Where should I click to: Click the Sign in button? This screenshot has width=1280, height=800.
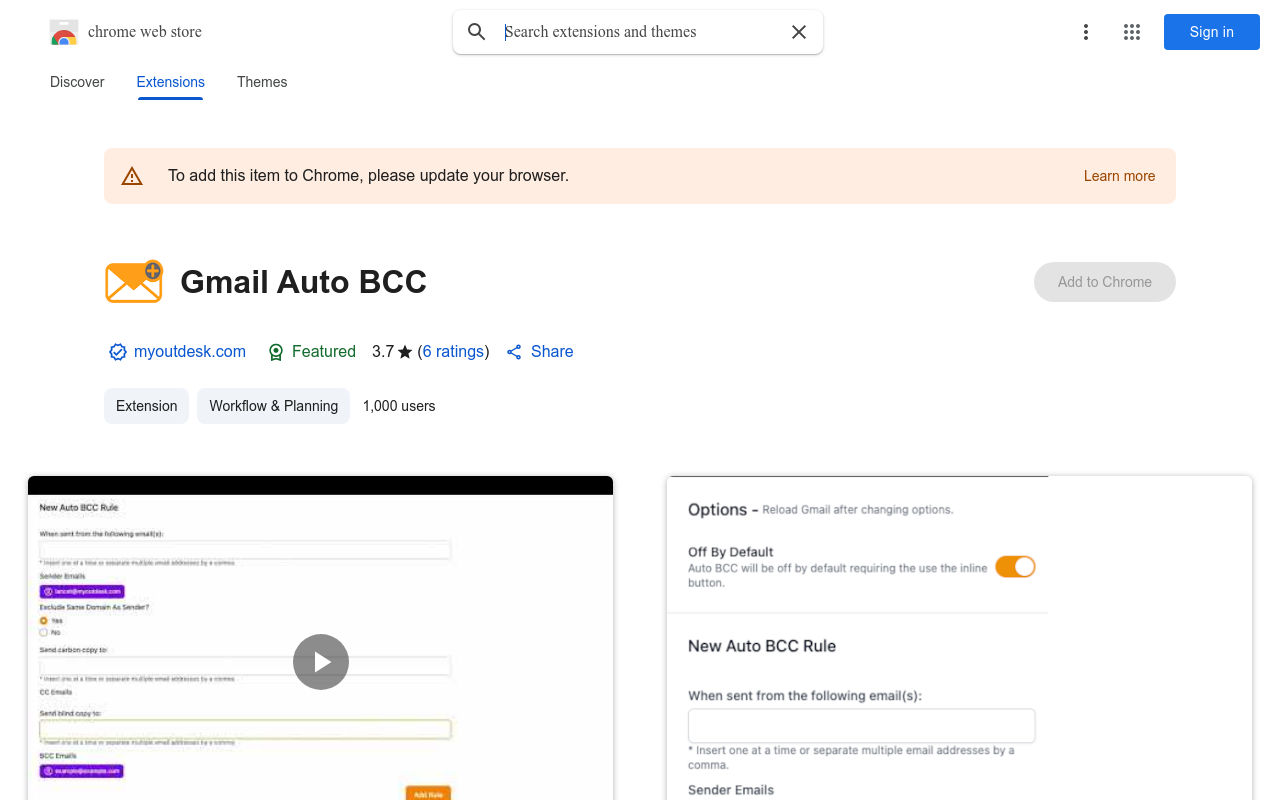point(1212,32)
